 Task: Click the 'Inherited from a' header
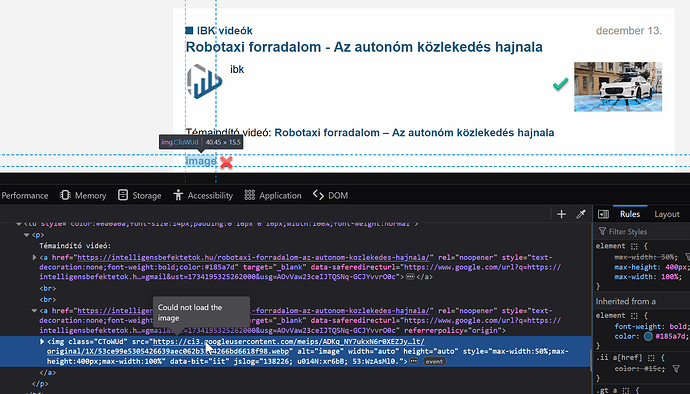point(626,302)
